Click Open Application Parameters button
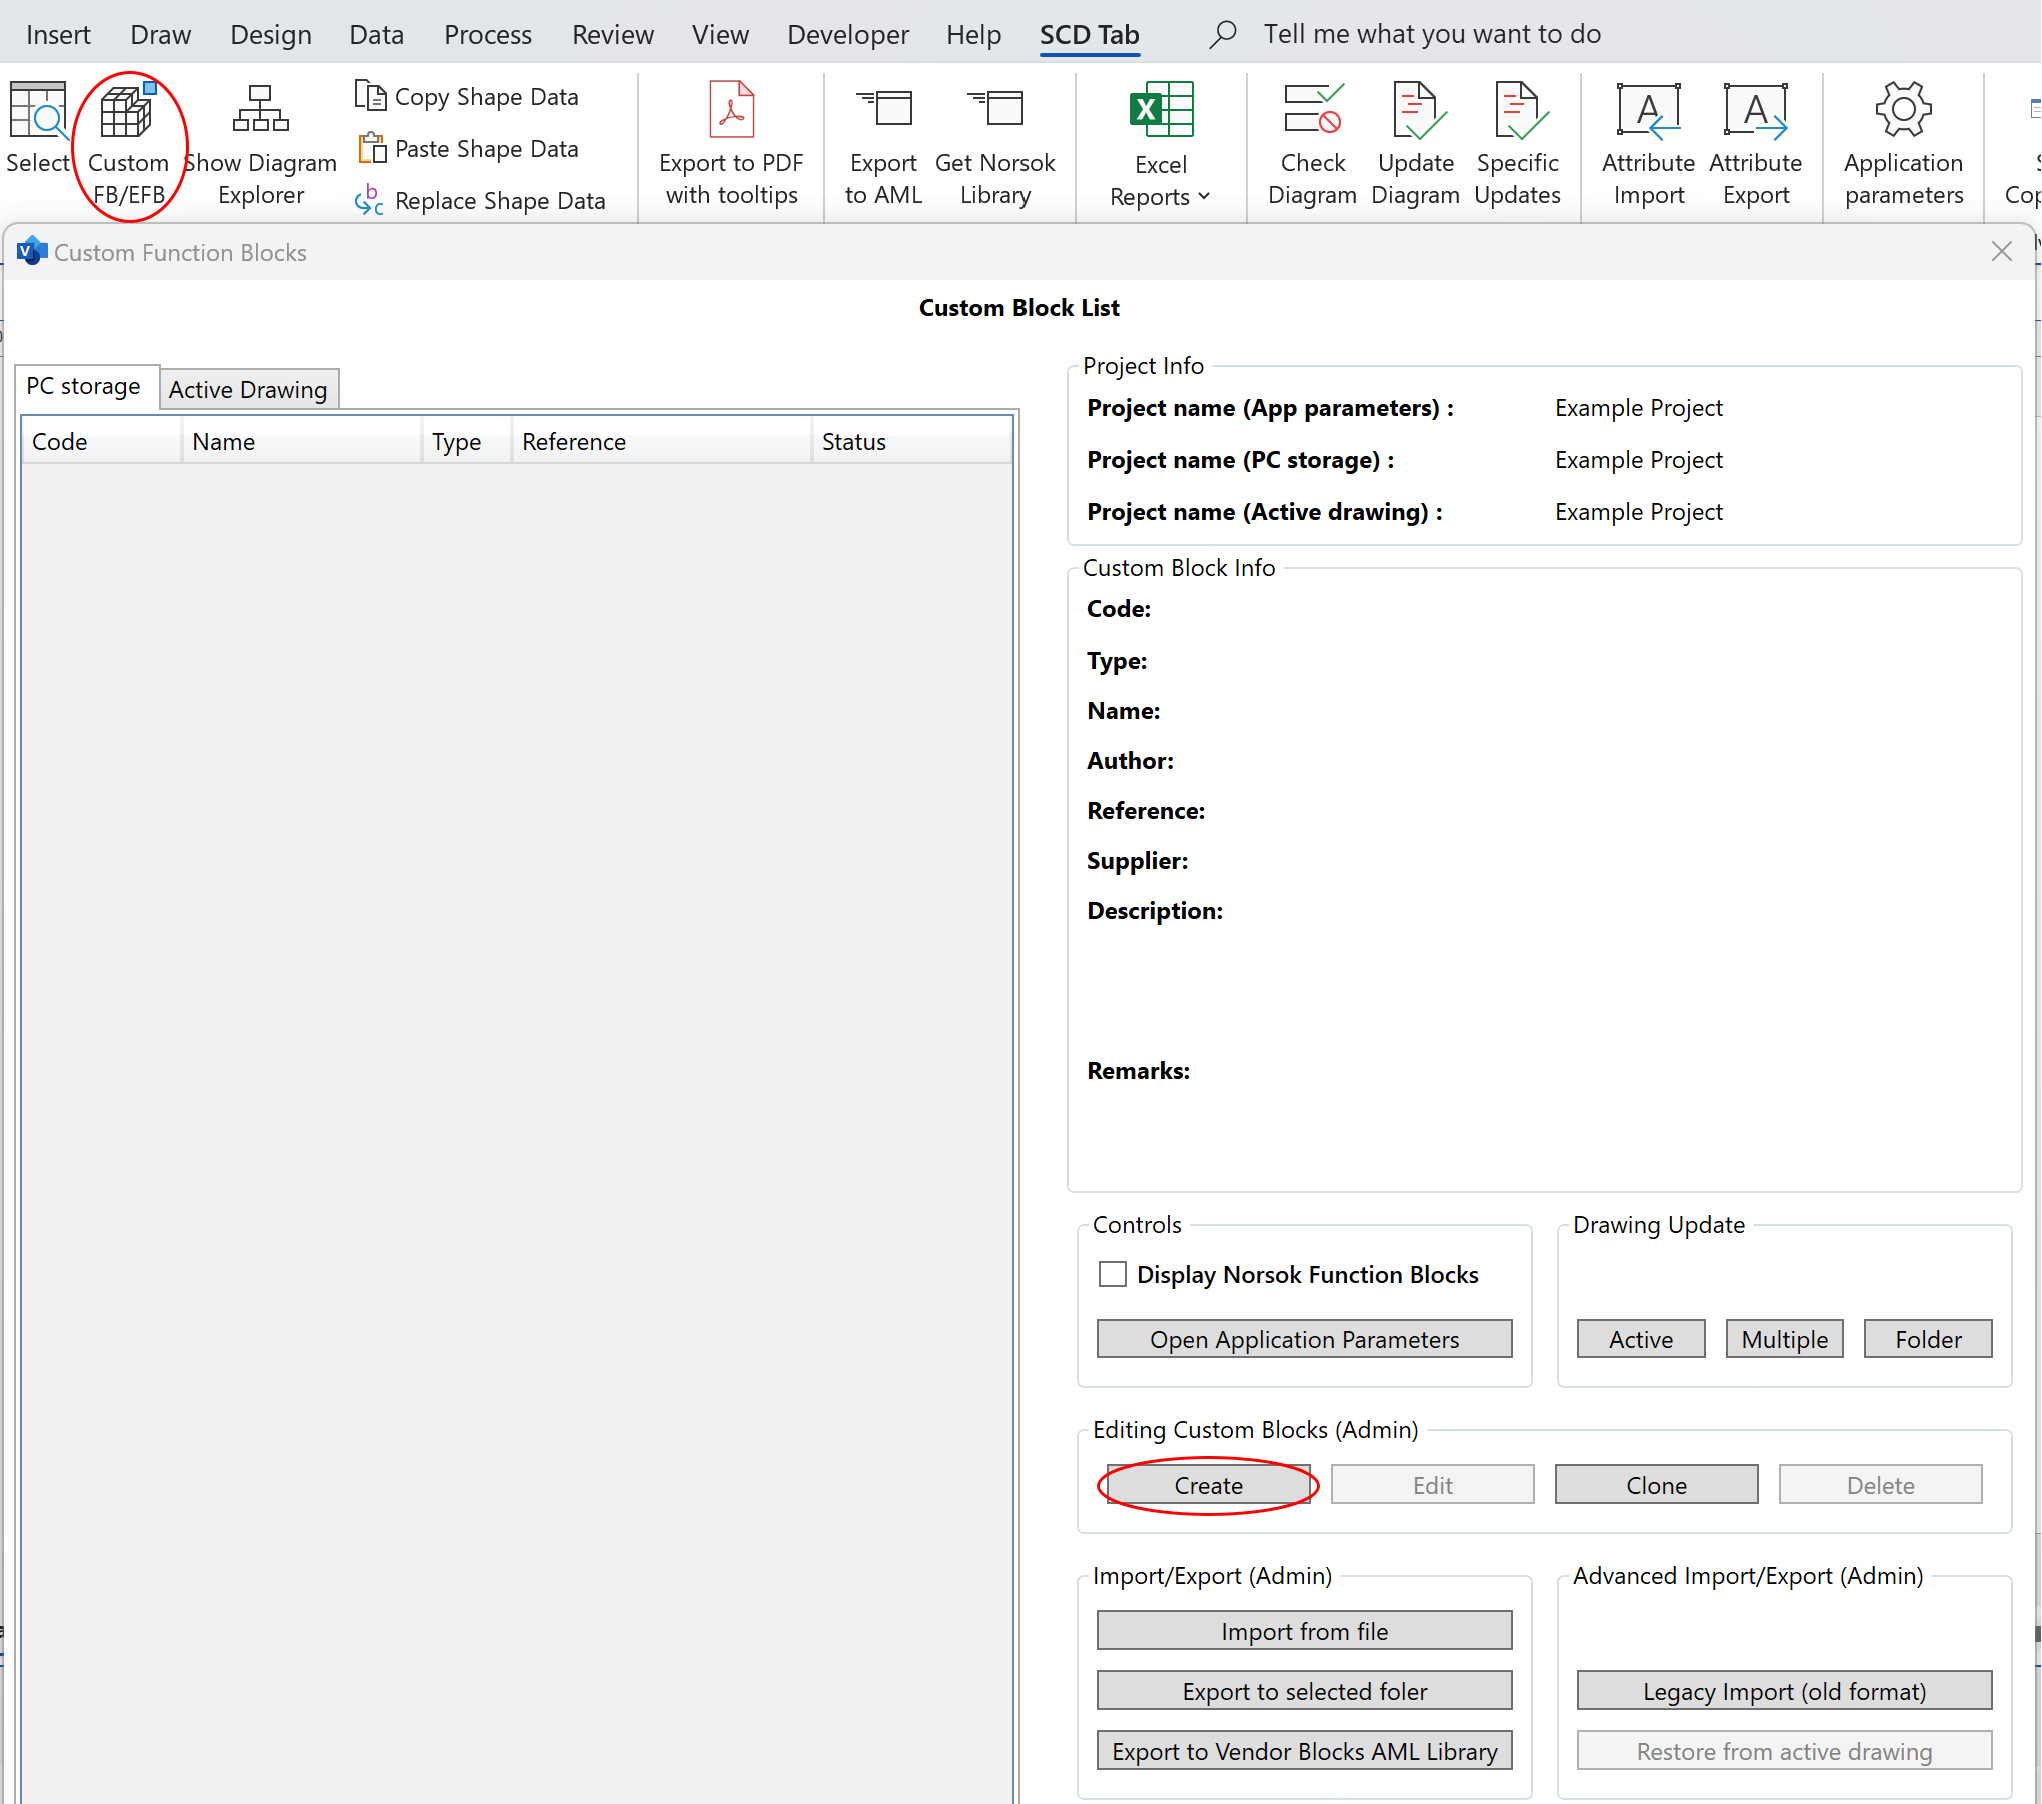Screen dimensions: 2042x1804 pyautogui.click(x=1304, y=1339)
